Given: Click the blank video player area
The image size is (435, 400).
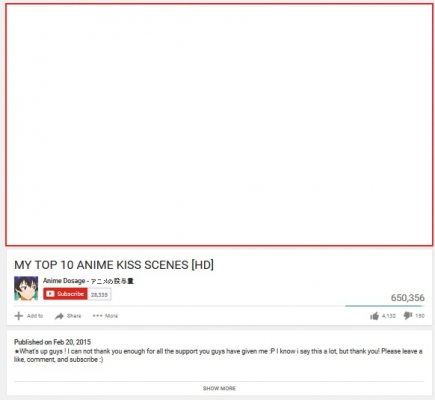Looking at the screenshot, I should click(219, 125).
